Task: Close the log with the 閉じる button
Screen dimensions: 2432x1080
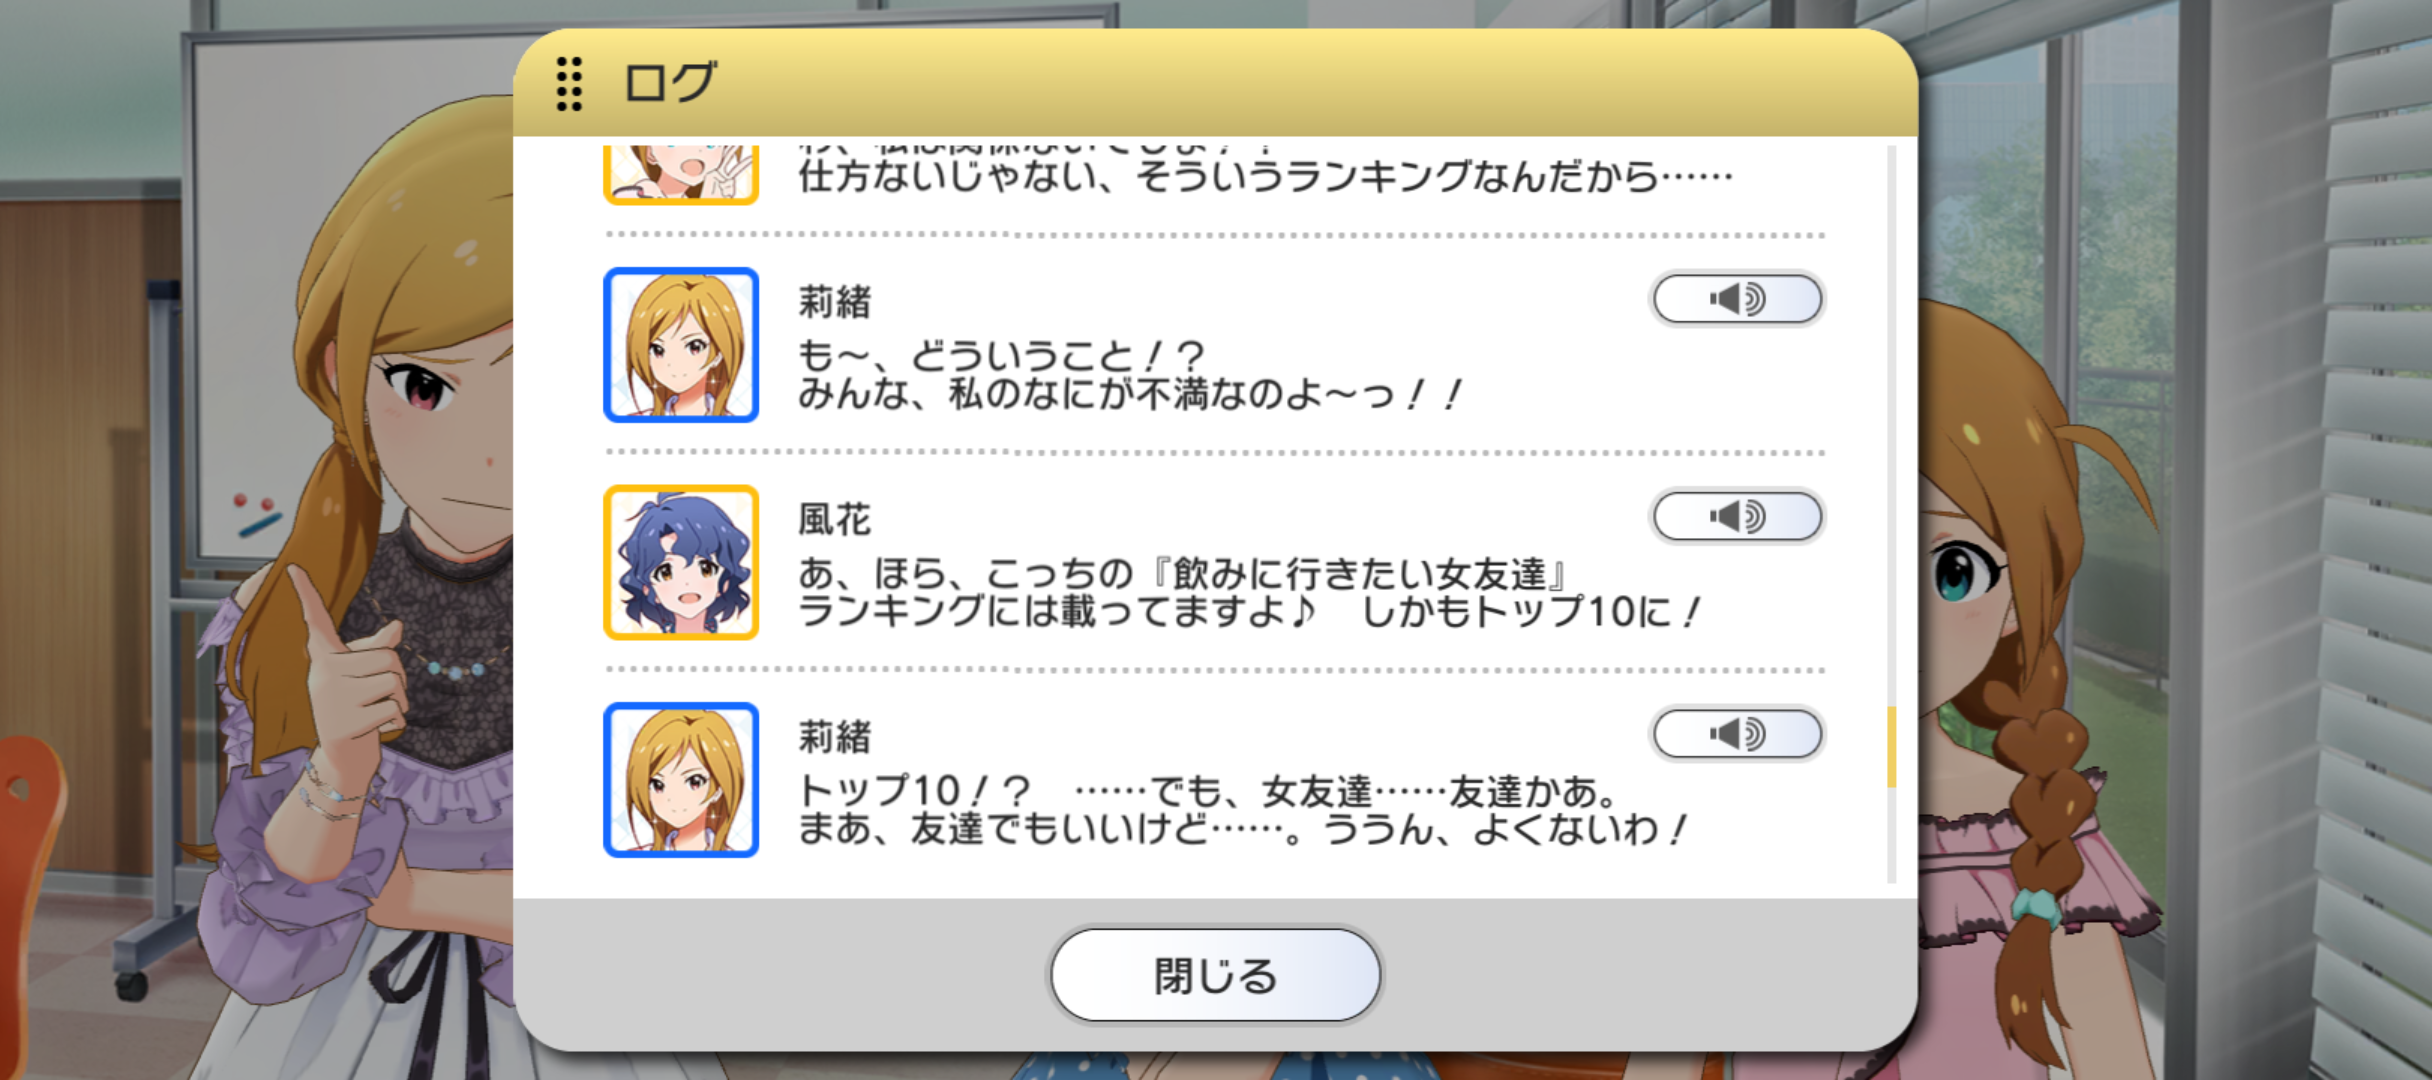Action: pos(1215,976)
